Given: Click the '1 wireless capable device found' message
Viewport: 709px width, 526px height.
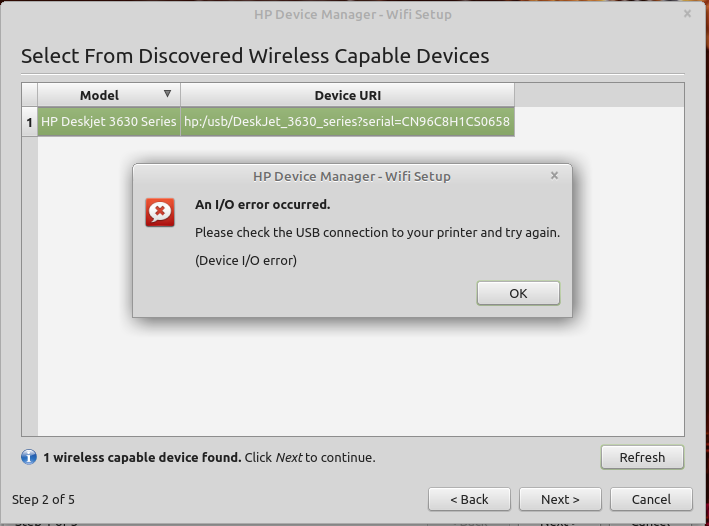Looking at the screenshot, I should click(x=142, y=457).
